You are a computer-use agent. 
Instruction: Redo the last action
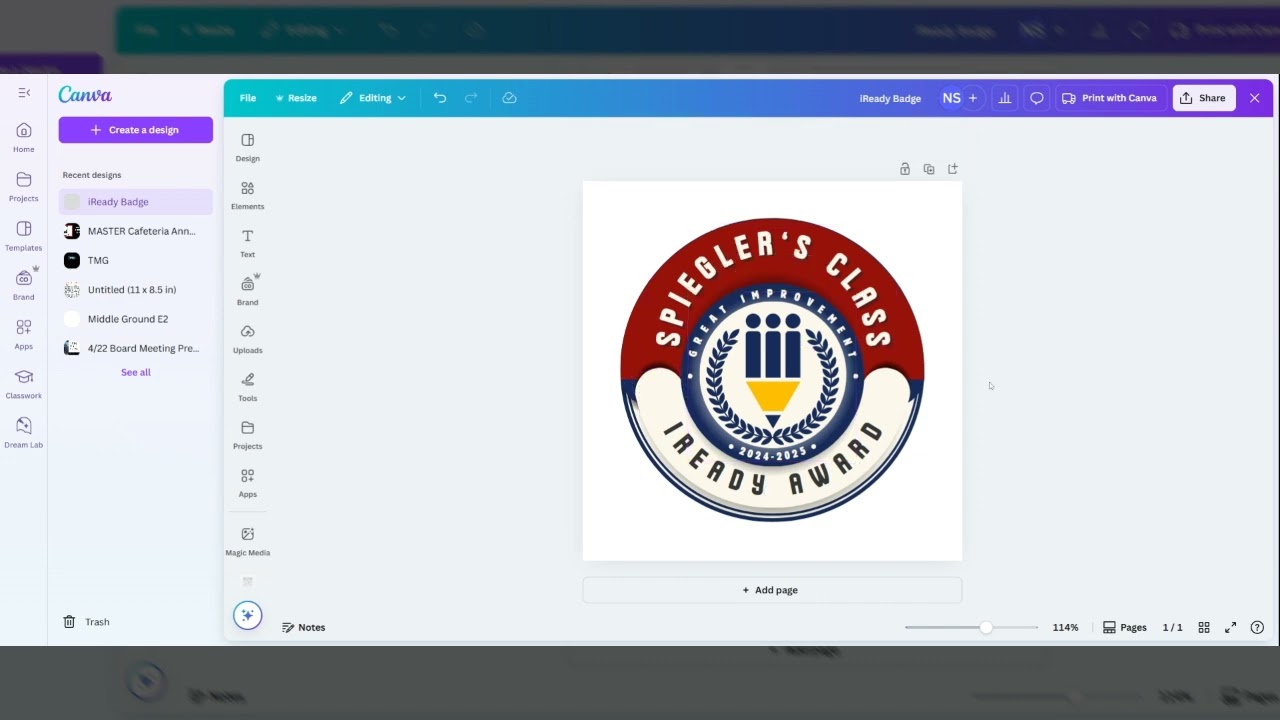[x=471, y=98]
